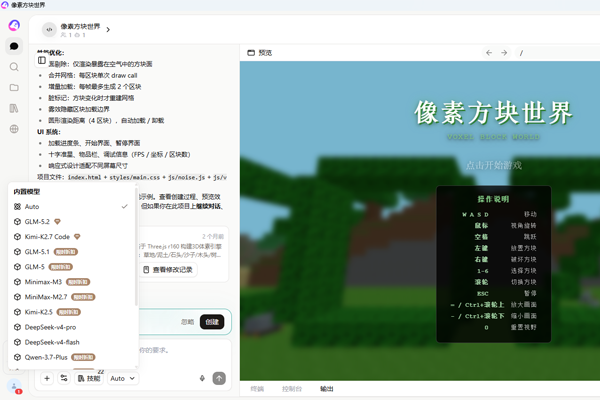600x400 pixels.
Task: Open the library books sidebar icon
Action: [x=14, y=108]
